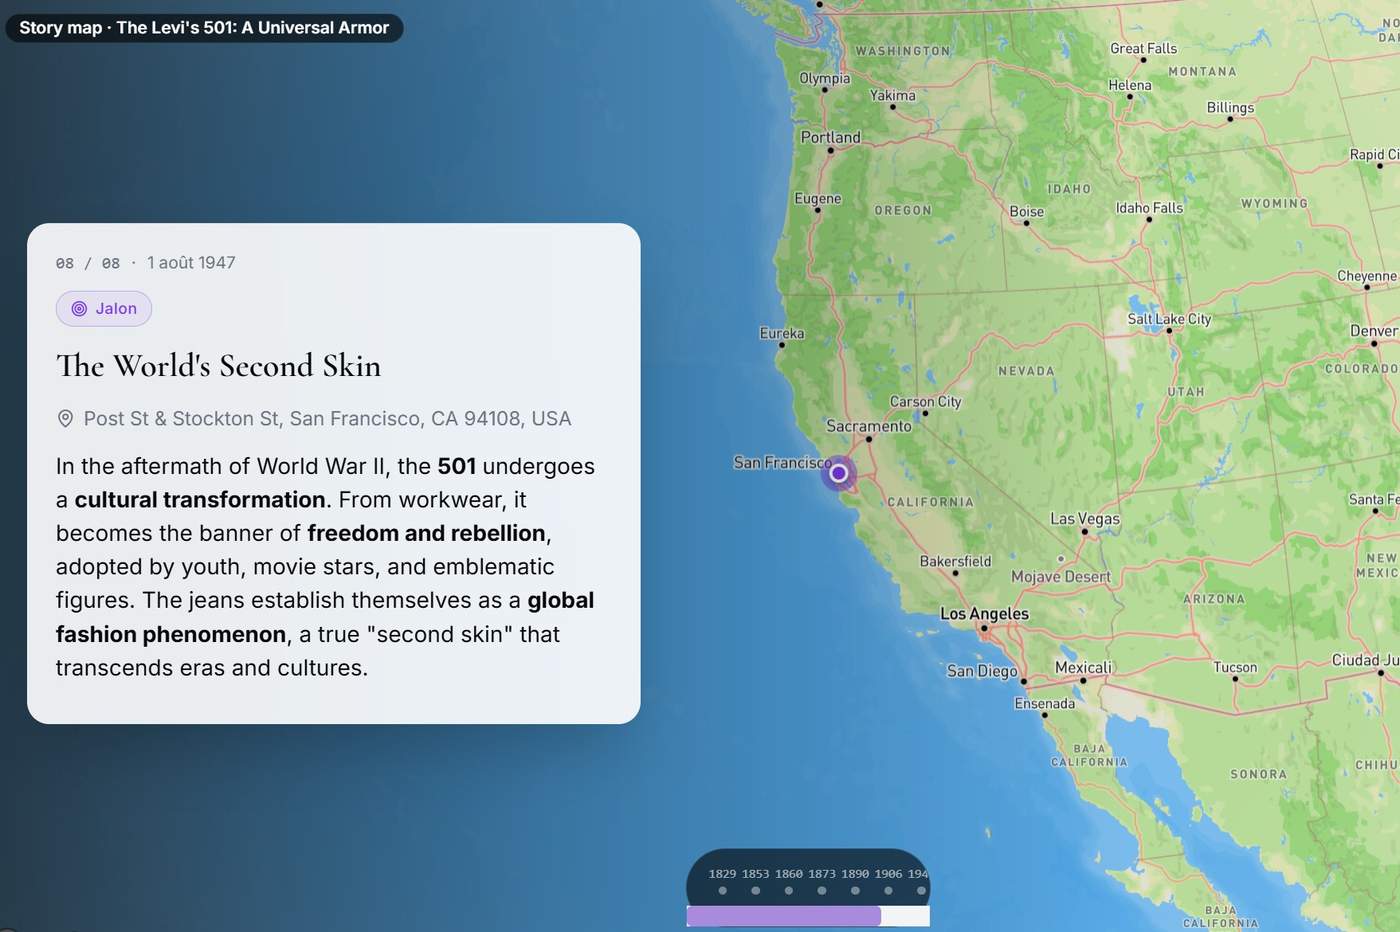Image resolution: width=1400 pixels, height=932 pixels.
Task: Click the Las Vegas map label
Action: [1085, 519]
